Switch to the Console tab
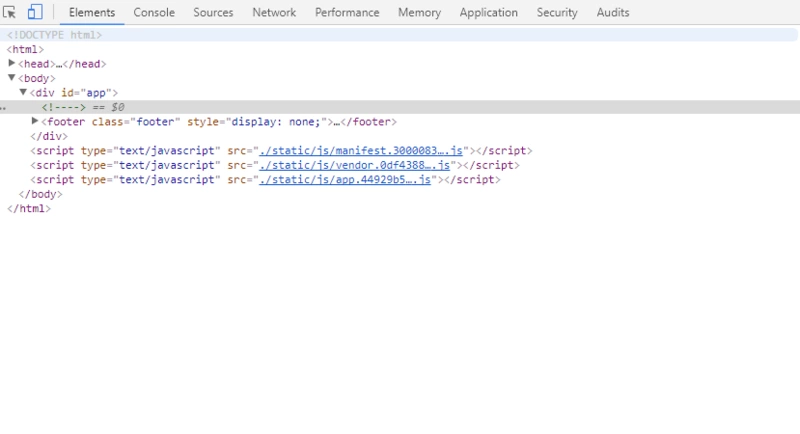 click(x=154, y=13)
